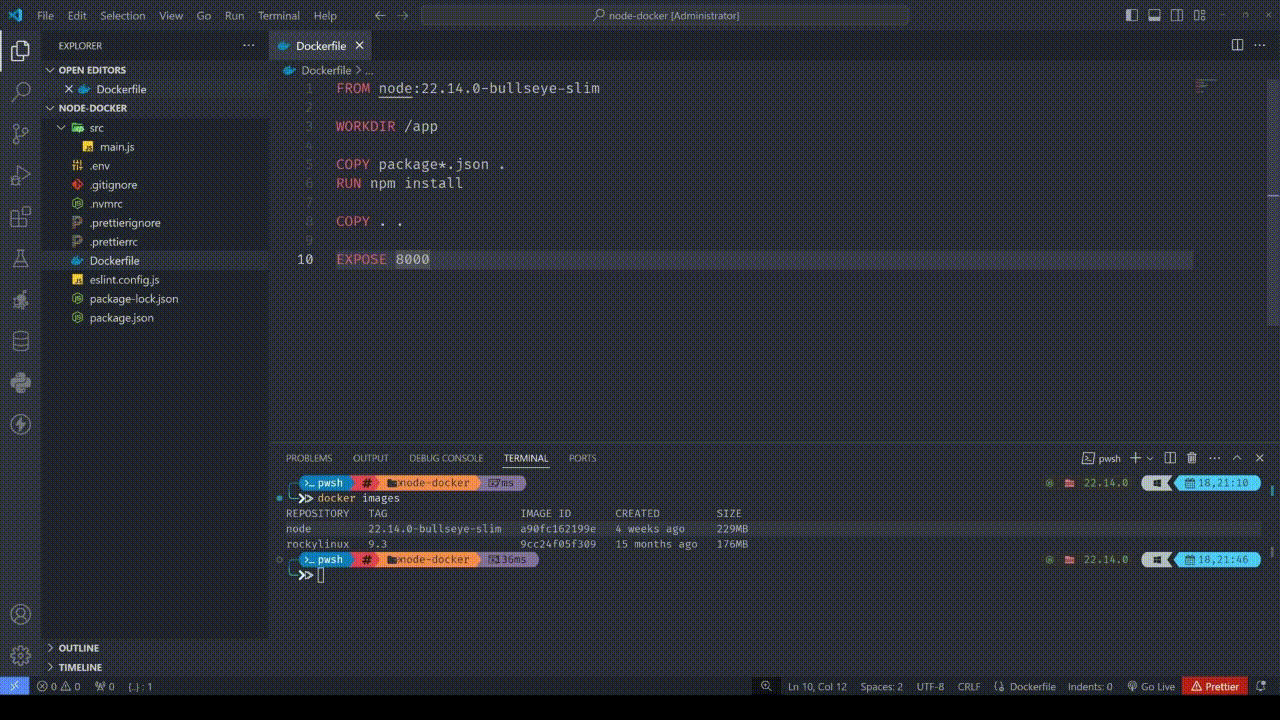Toggle the Primary Side Bar visibility
The width and height of the screenshot is (1280, 720).
(x=1132, y=15)
